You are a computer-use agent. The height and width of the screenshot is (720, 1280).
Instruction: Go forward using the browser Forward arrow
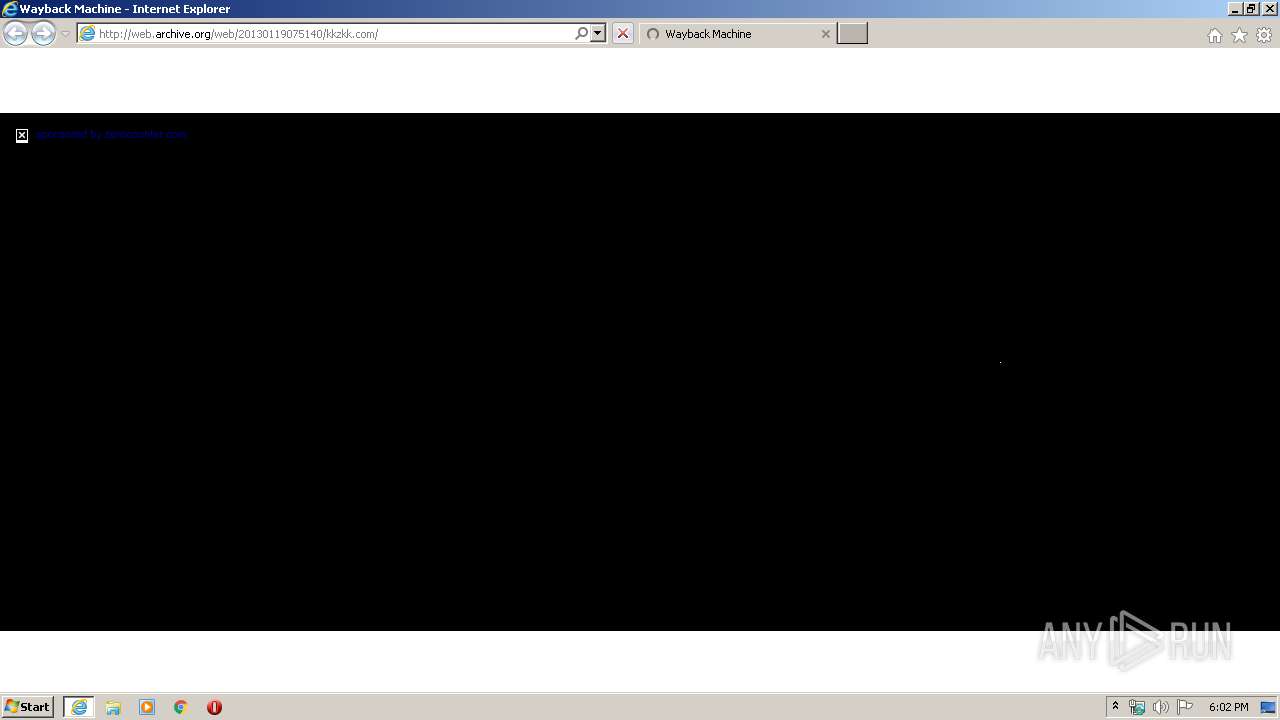coord(43,34)
